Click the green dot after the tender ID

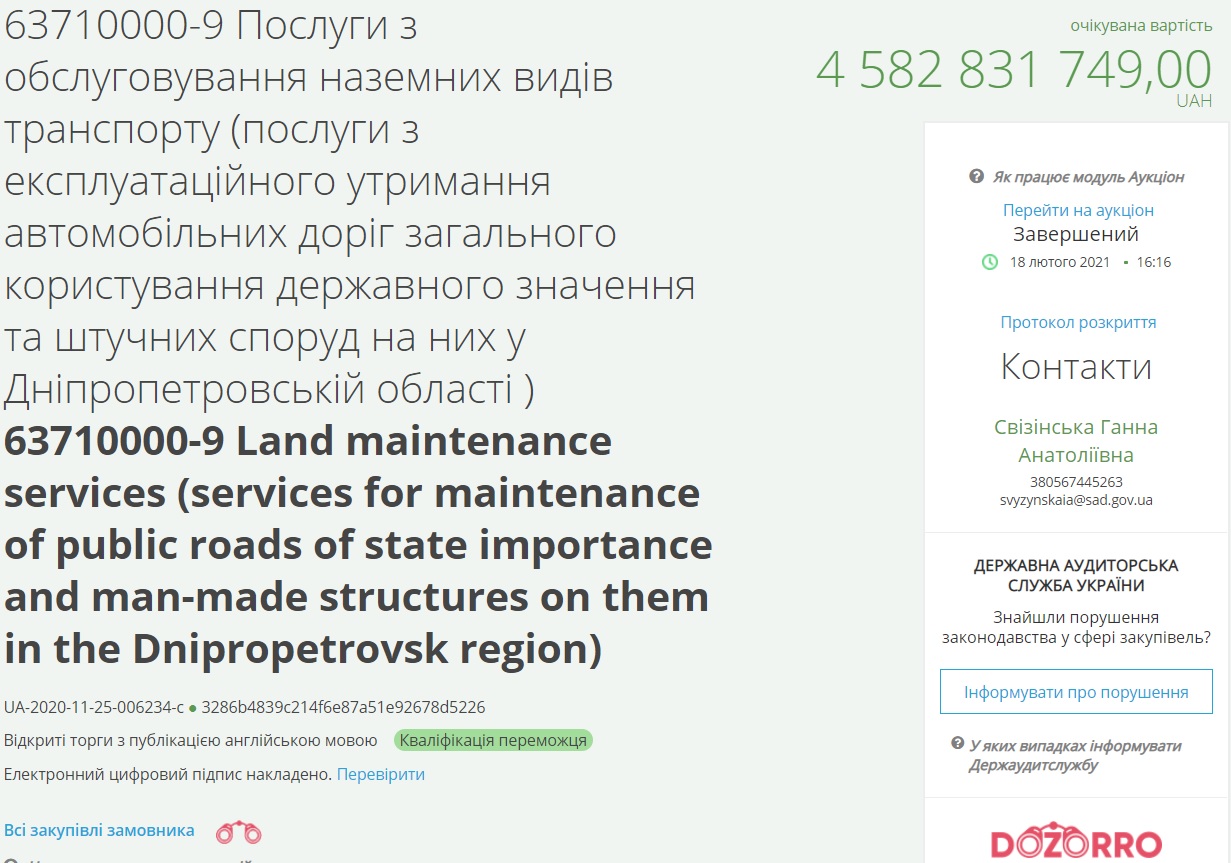(193, 708)
